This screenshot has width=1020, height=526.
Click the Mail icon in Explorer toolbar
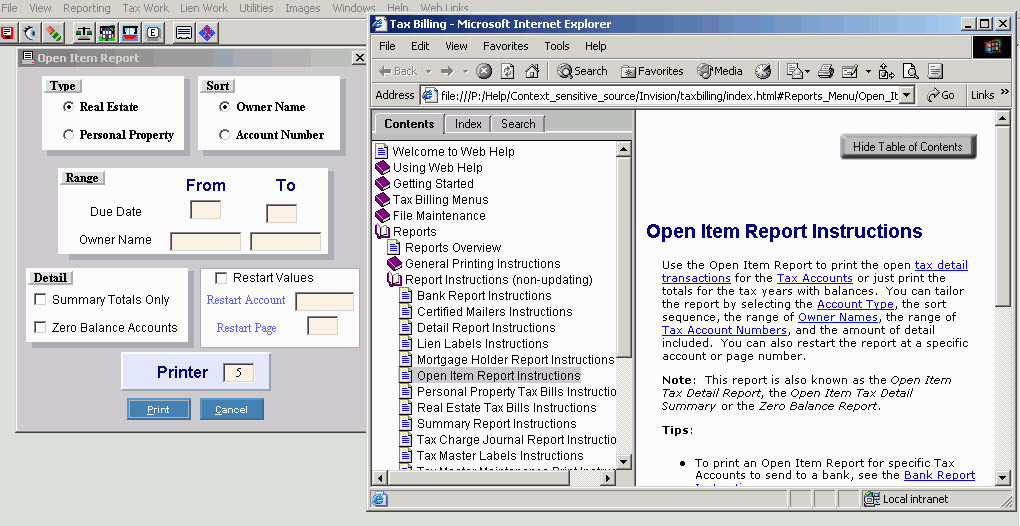794,71
